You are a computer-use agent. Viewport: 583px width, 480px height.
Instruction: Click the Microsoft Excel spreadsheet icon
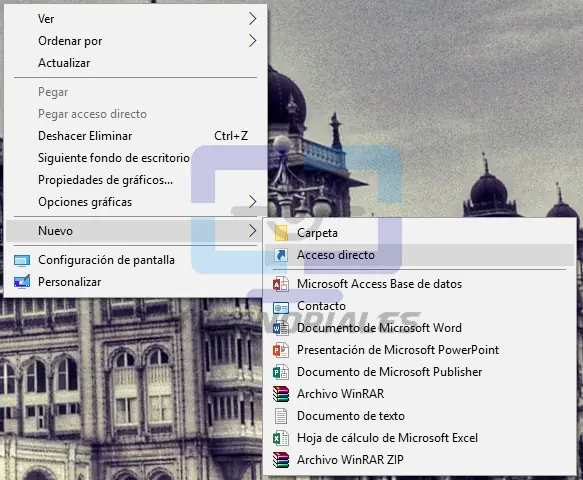[281, 438]
